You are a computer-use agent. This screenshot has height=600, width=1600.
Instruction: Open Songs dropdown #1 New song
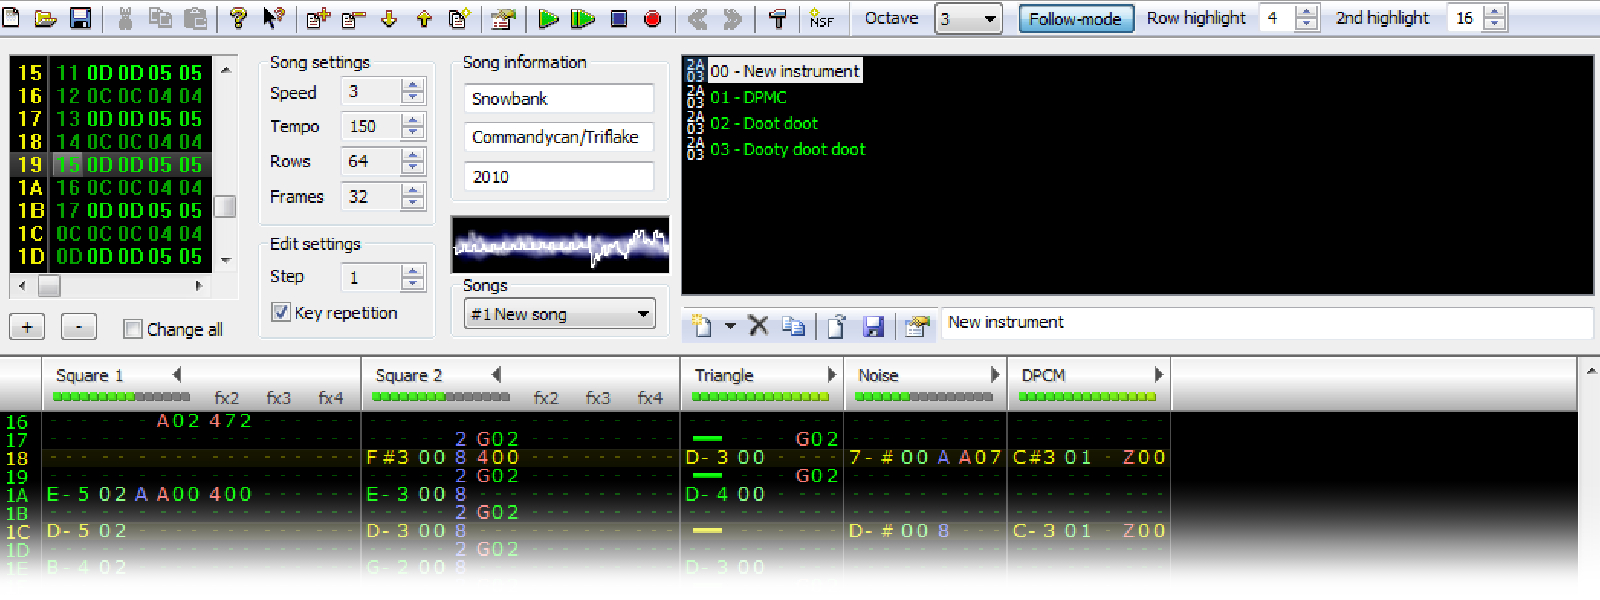pos(560,314)
